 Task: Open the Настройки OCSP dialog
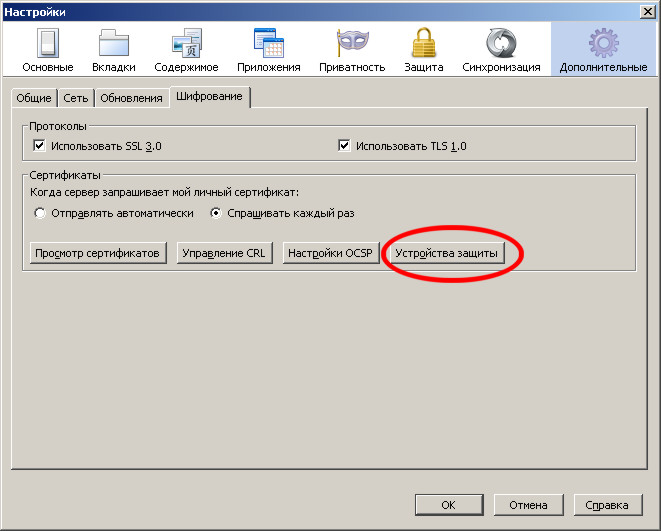pos(330,253)
